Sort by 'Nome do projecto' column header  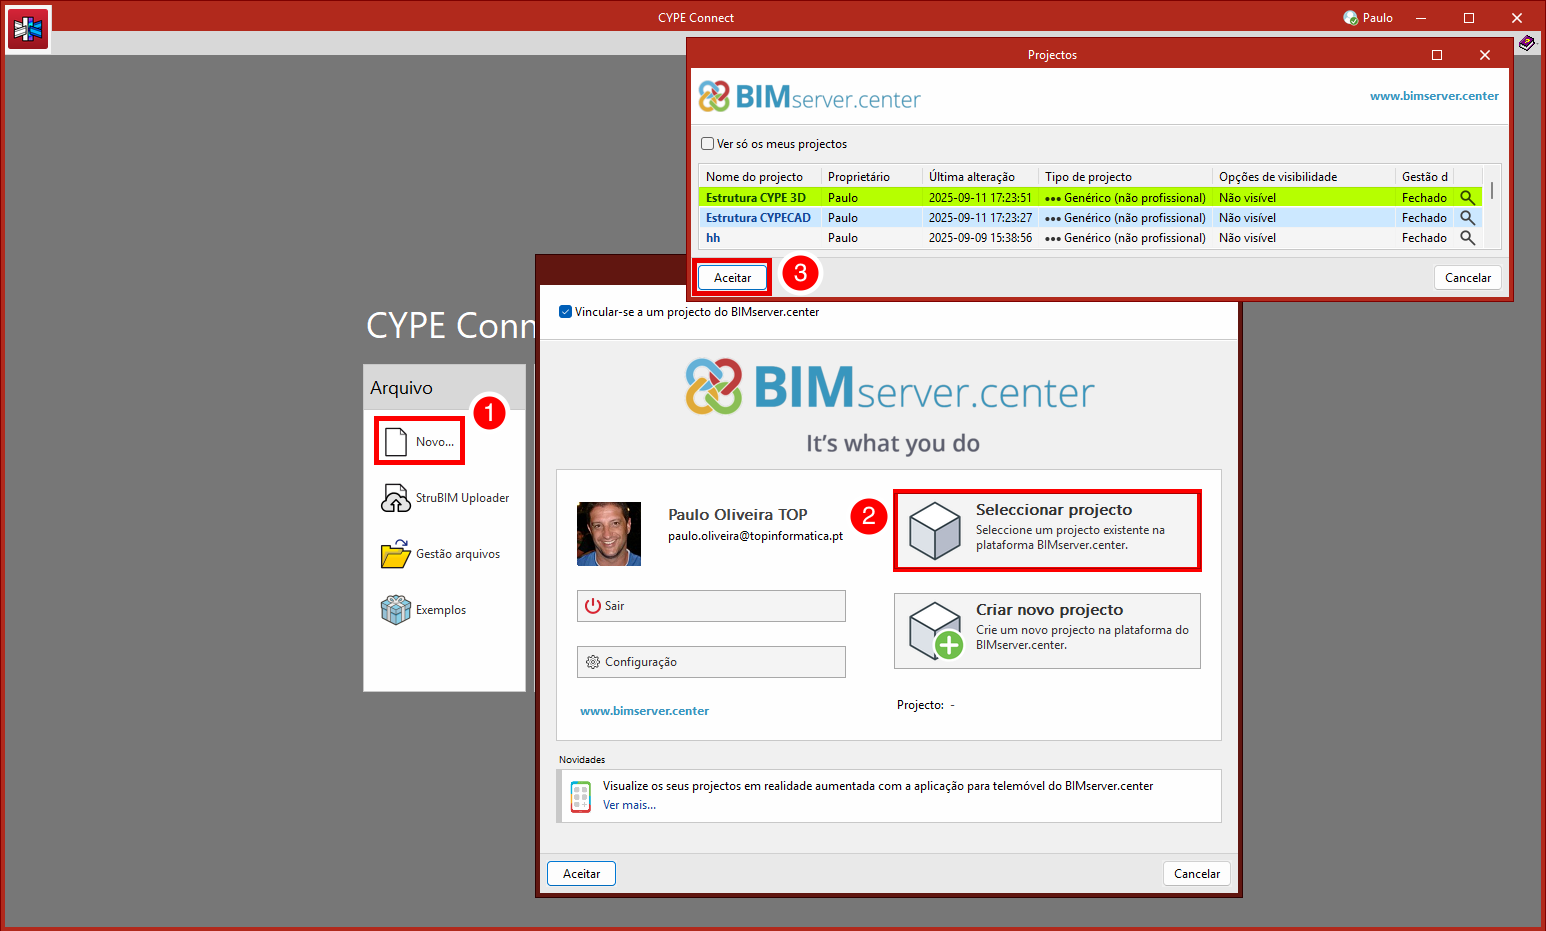click(754, 177)
